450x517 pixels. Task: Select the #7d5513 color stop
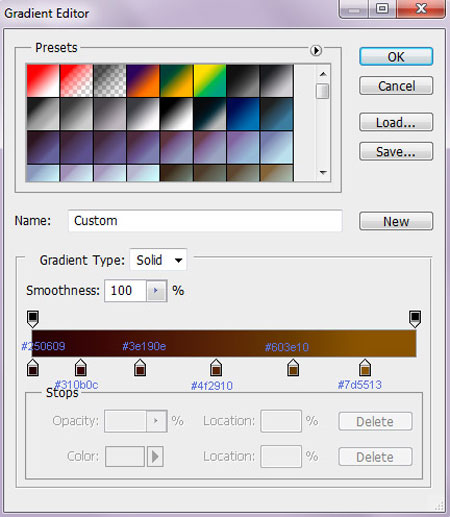point(365,368)
